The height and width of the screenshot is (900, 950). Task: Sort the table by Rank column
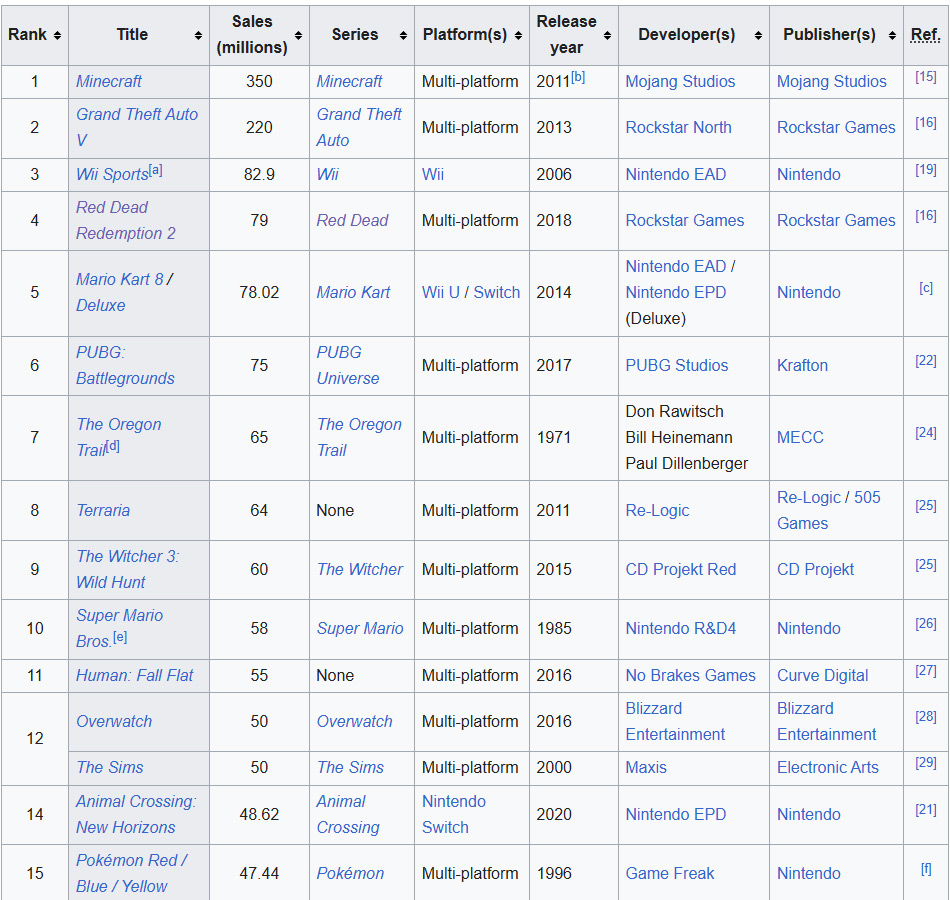tap(57, 35)
